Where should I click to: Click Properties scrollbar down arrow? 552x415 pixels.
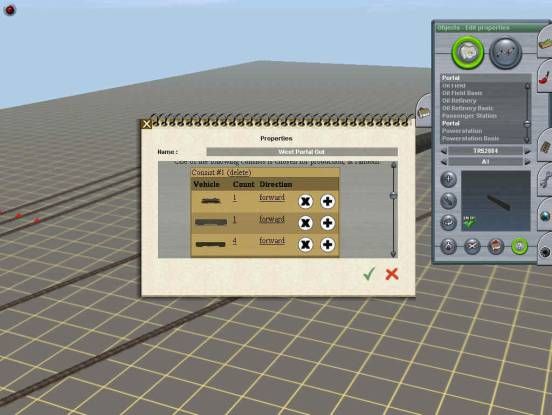[x=394, y=254]
